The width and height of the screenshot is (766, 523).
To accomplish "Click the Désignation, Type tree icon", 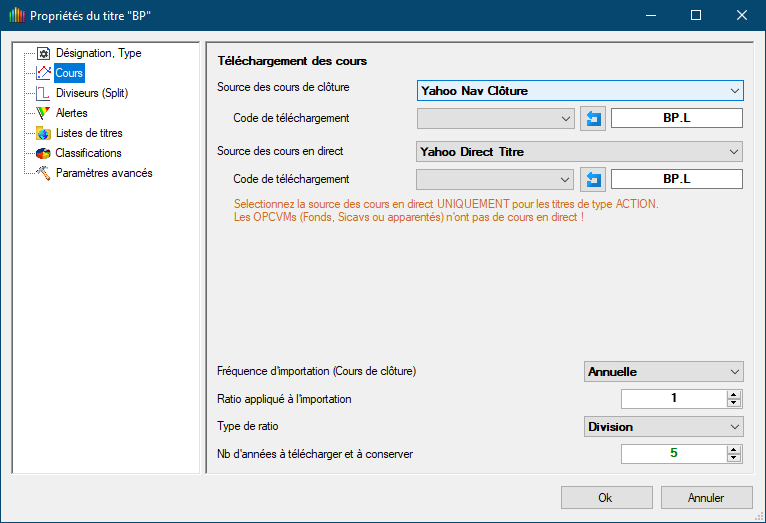I will [43, 53].
